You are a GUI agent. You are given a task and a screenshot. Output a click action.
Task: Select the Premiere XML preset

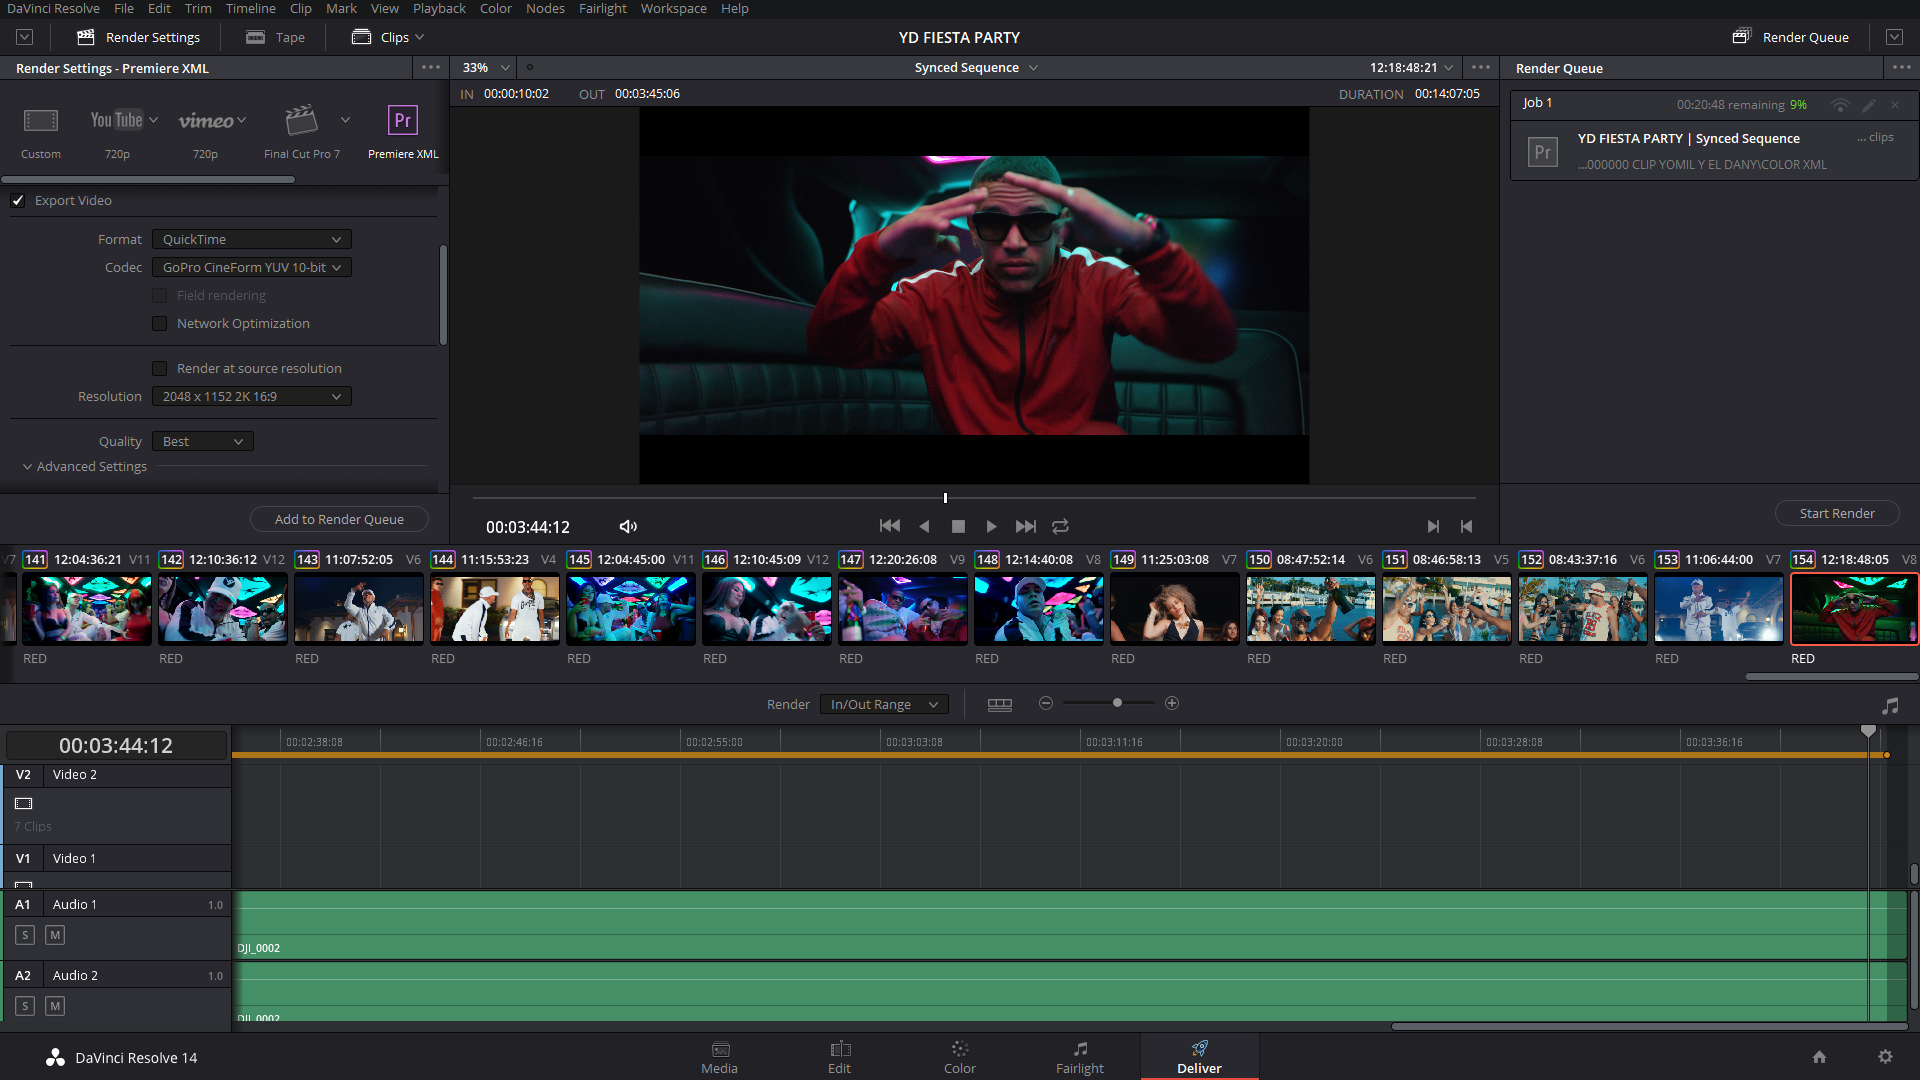tap(403, 120)
